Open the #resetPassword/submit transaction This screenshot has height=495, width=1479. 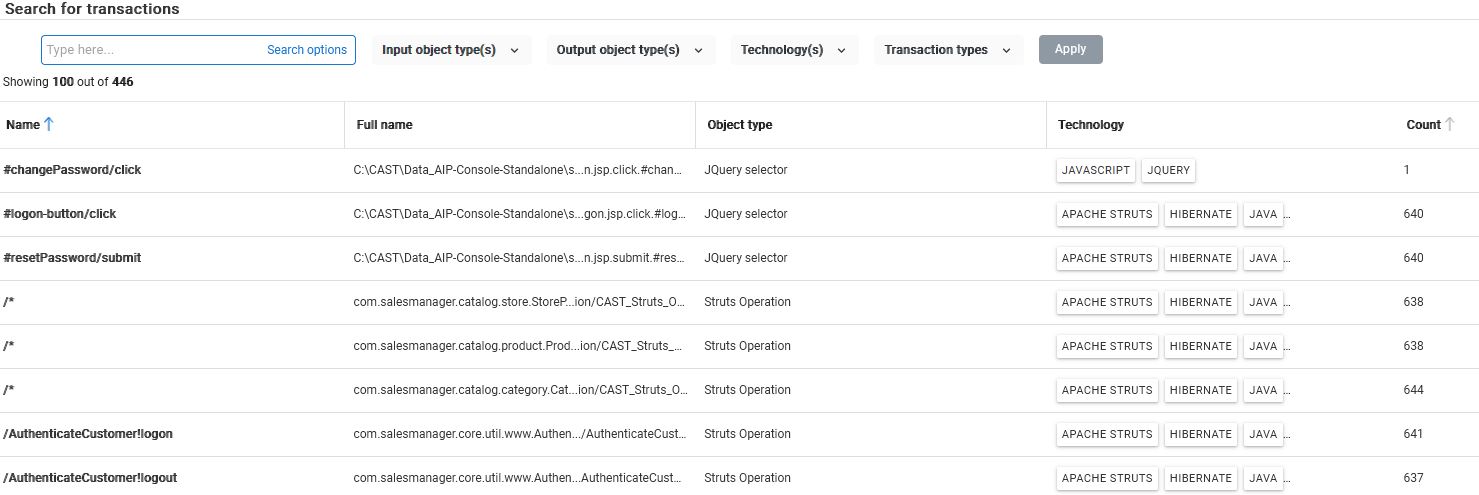[x=73, y=258]
